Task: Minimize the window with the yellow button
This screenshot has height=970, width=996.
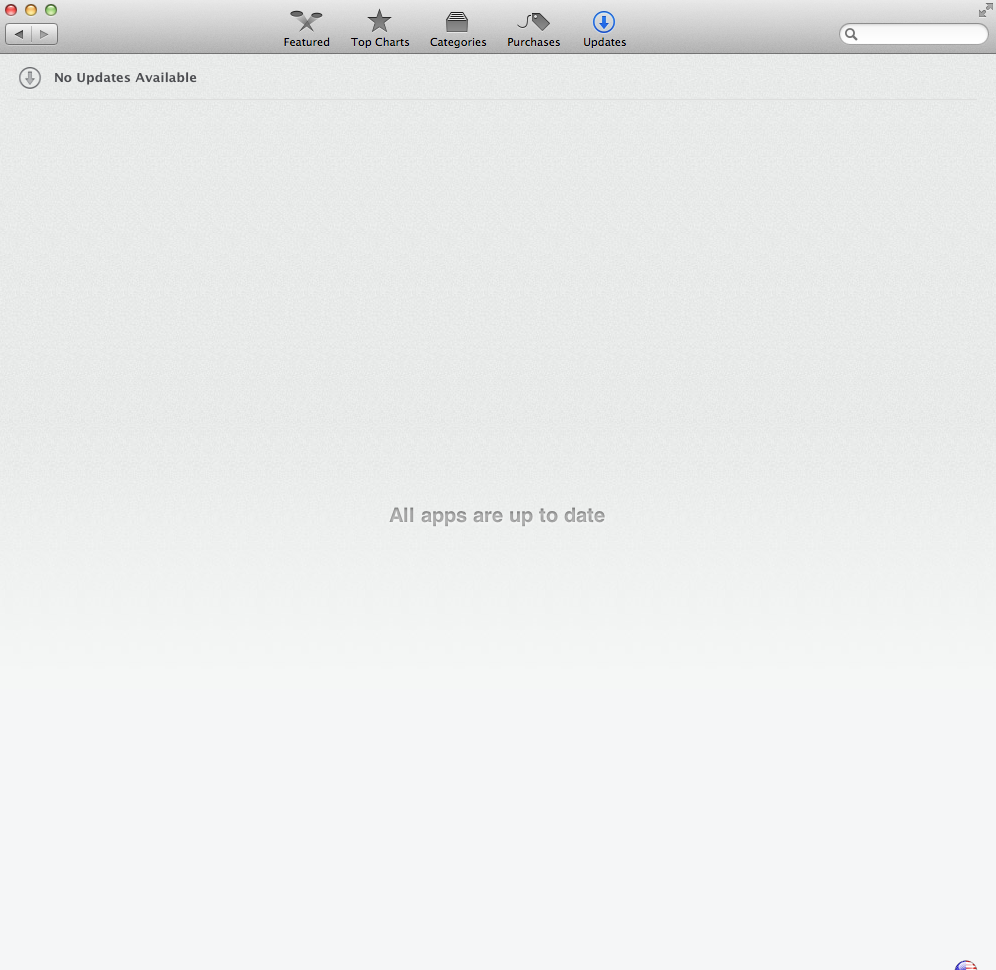Action: click(x=30, y=10)
